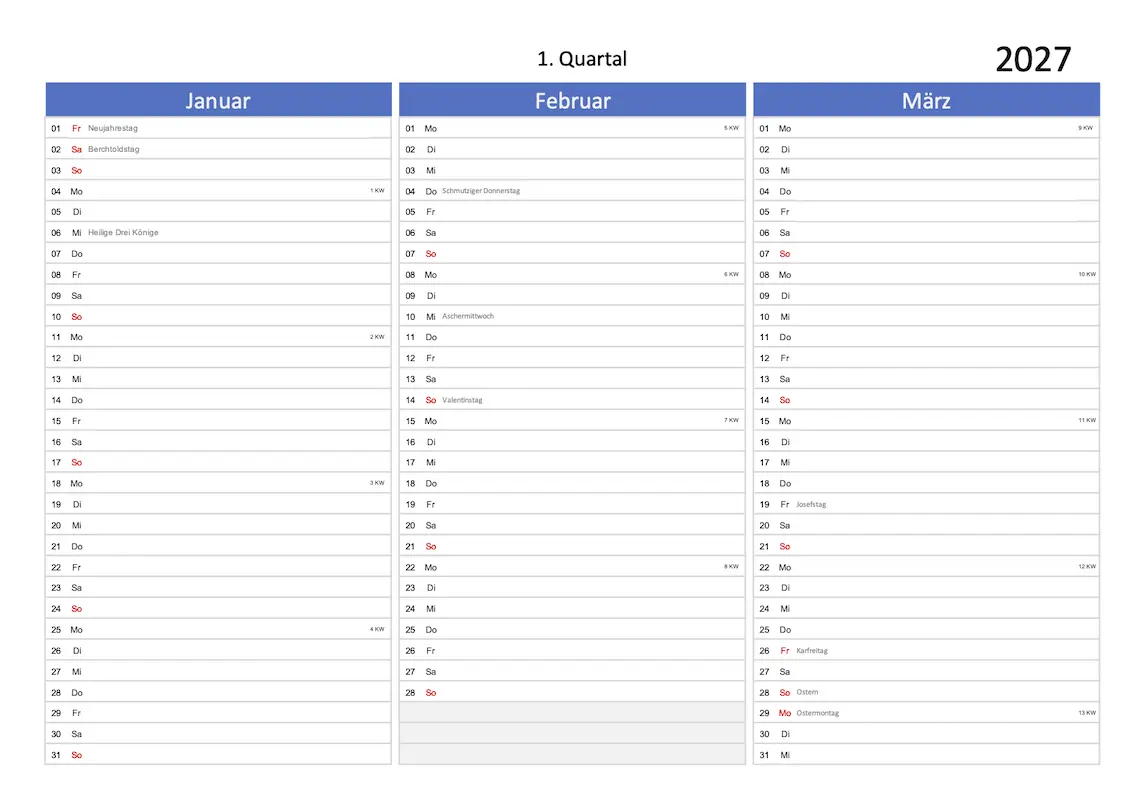Open the Schmutziger Donnerstag entry in Februar
Image resolution: width=1146 pixels, height=810 pixels.
click(481, 191)
